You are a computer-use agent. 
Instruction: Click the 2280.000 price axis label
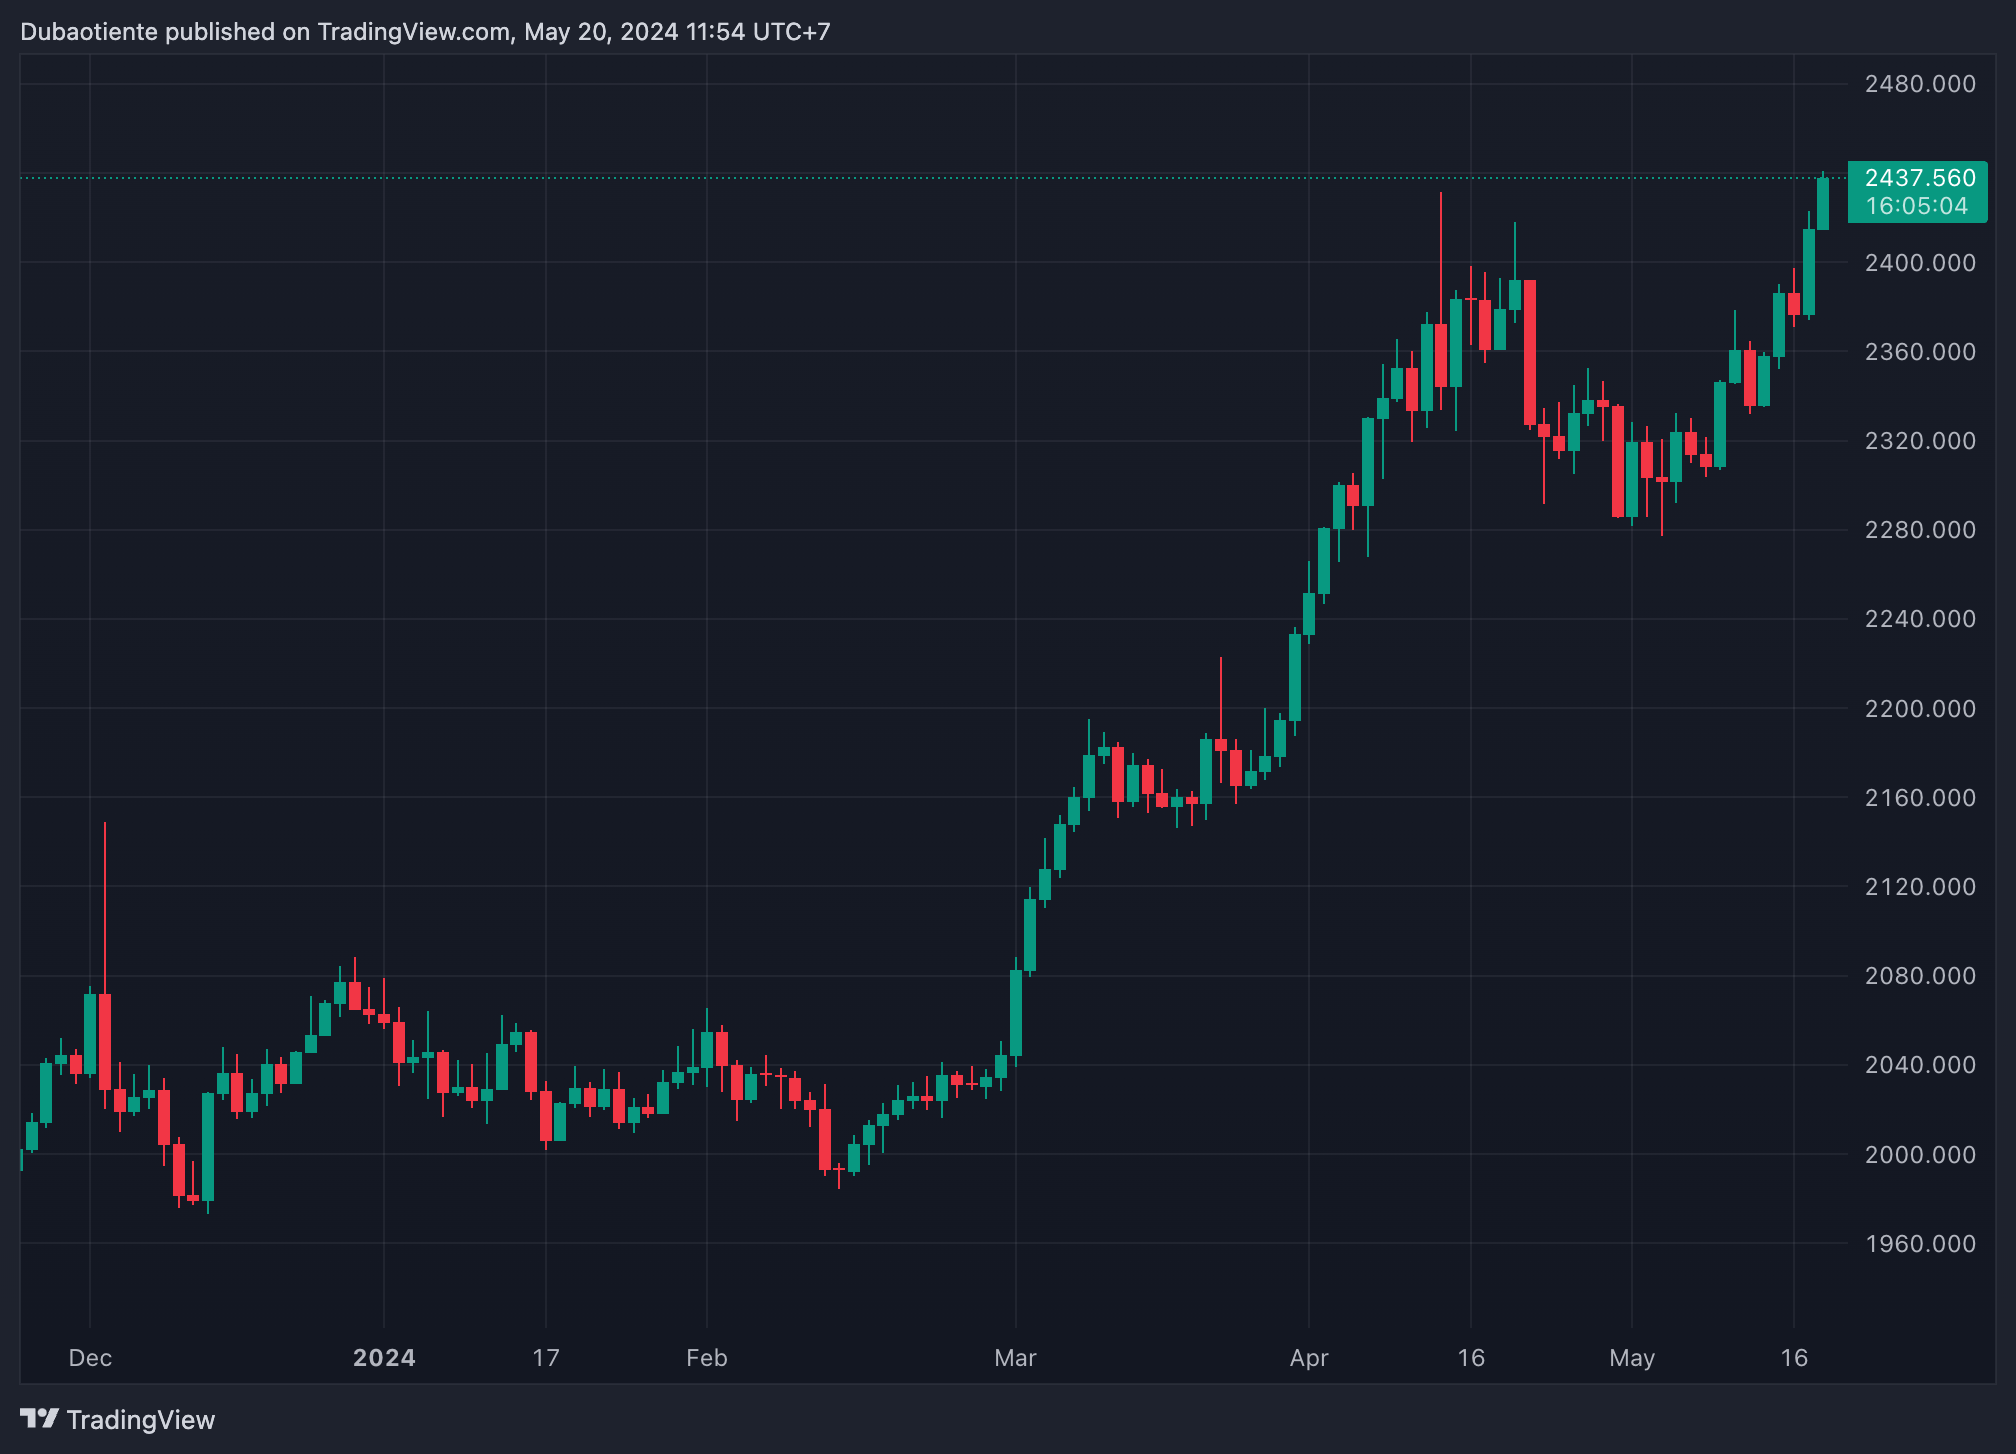1920,530
